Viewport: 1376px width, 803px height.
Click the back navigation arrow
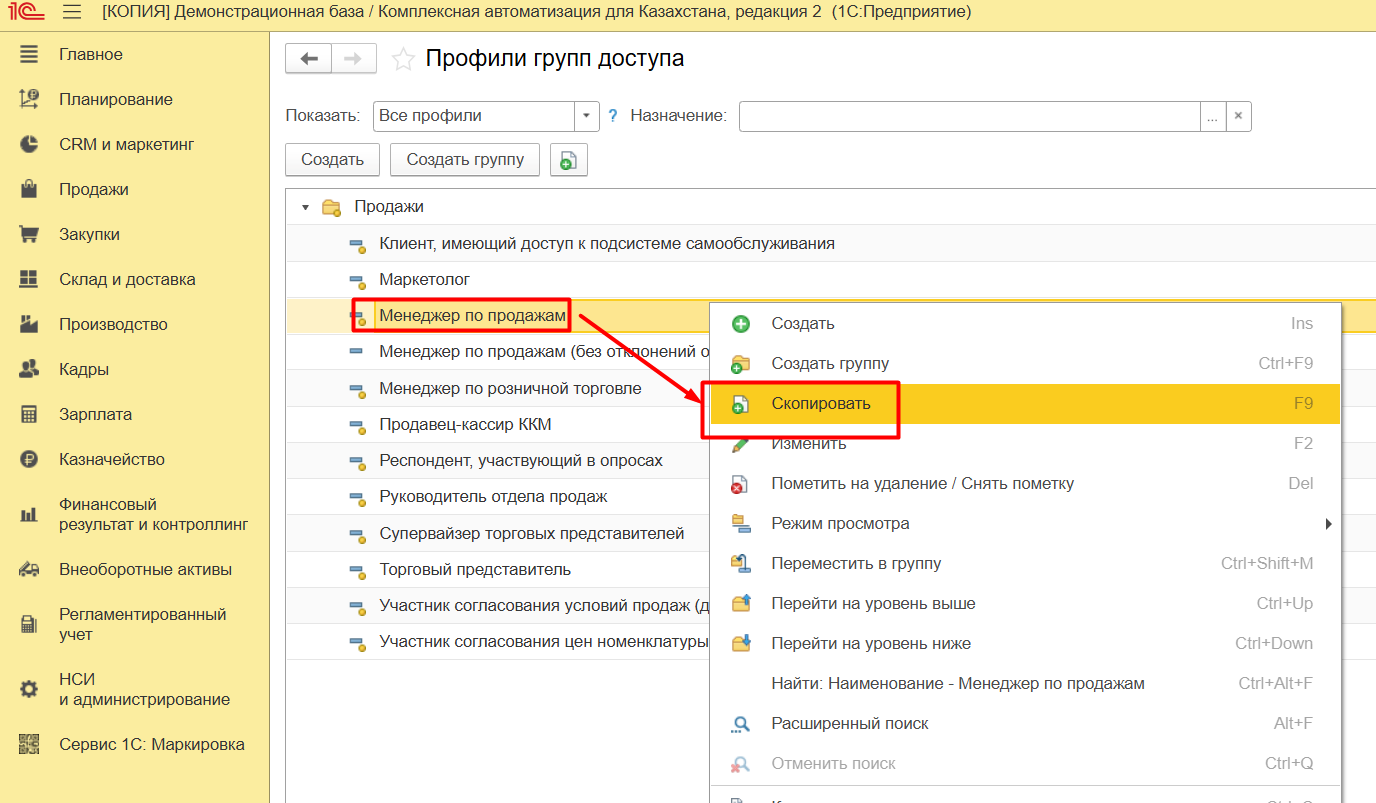tap(309, 59)
